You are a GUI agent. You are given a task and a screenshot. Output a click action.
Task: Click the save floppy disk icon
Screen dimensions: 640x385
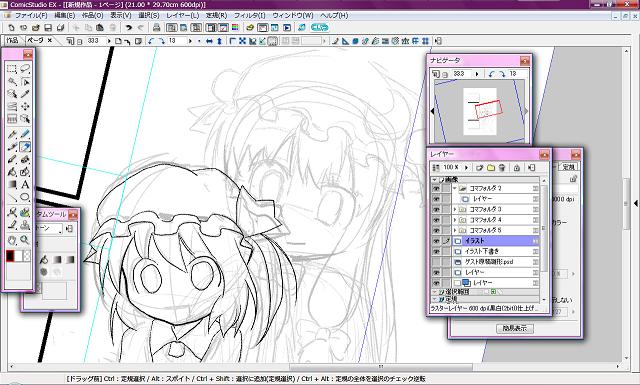(48, 28)
